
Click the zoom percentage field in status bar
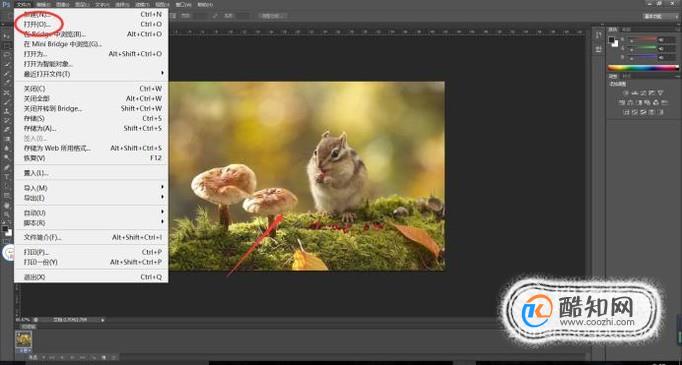point(23,320)
